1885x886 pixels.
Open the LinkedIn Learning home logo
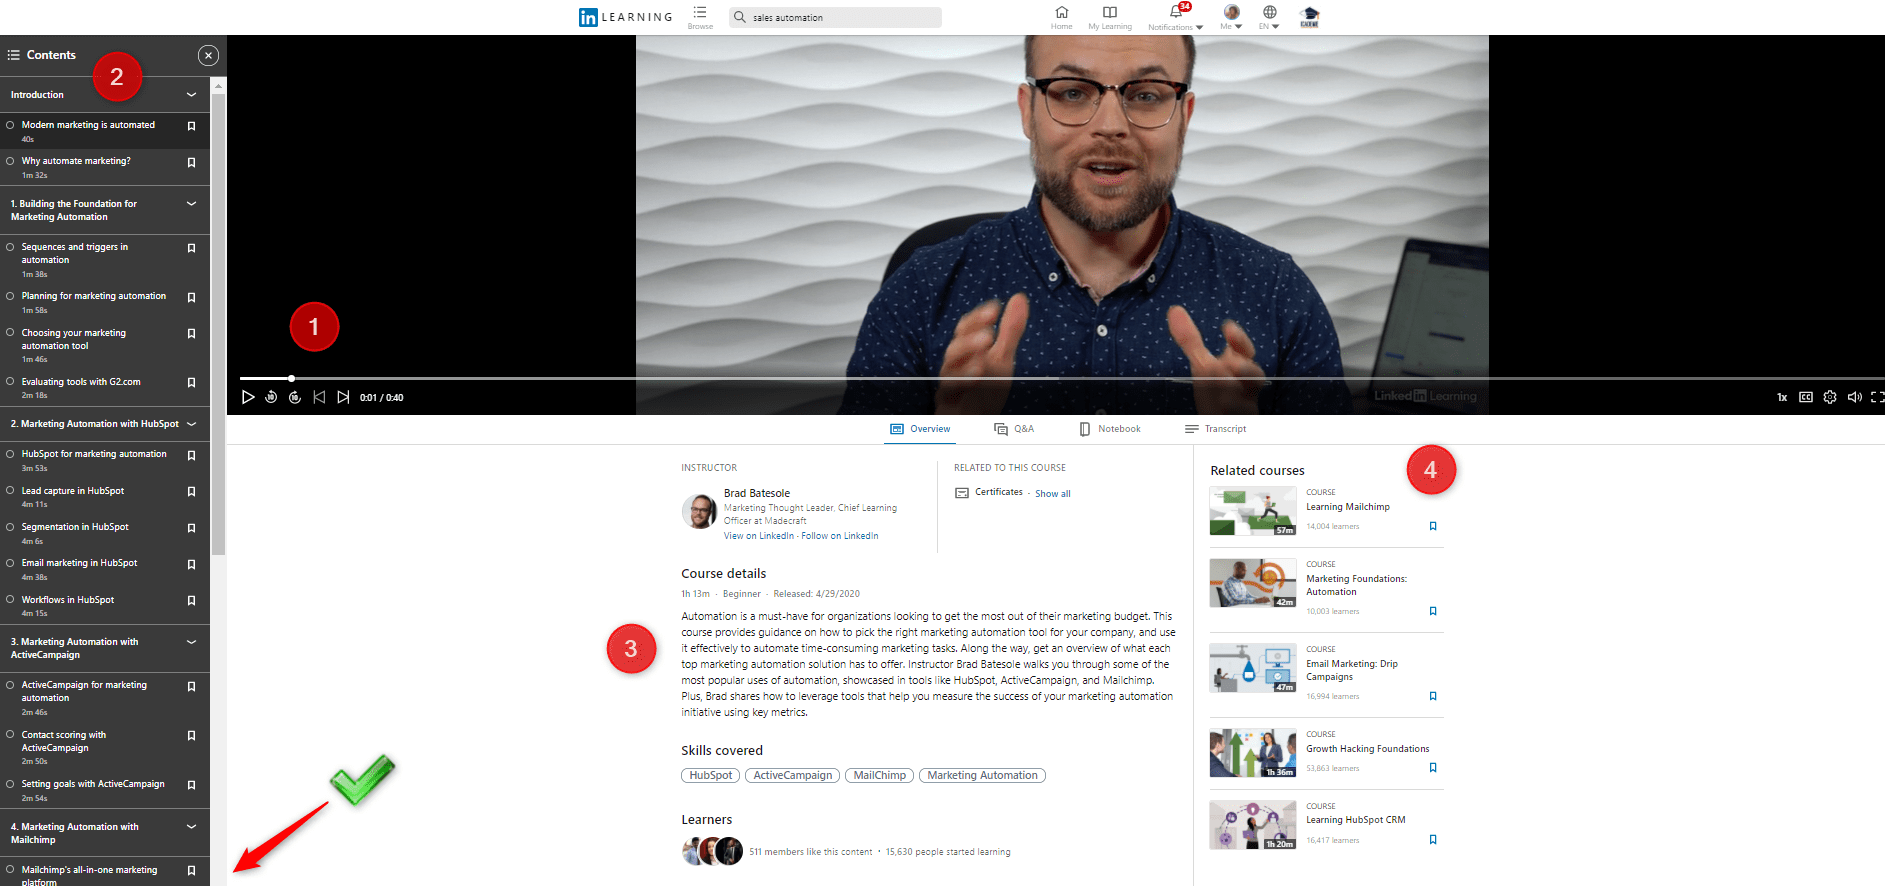(x=626, y=17)
